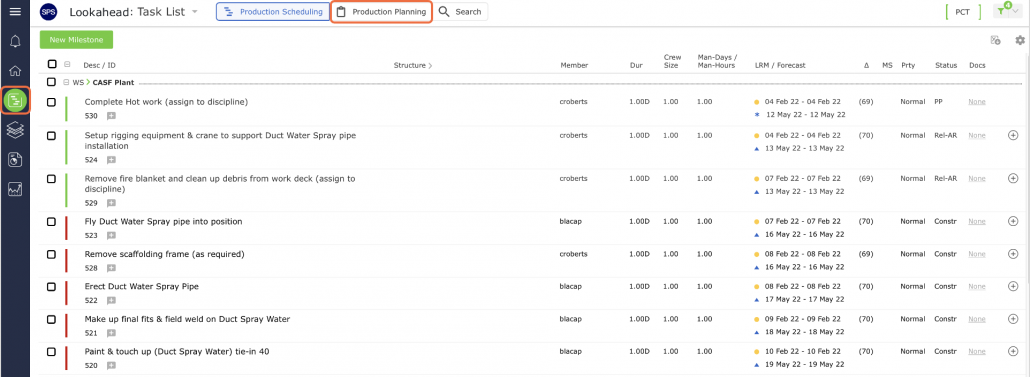Open the hamburger main menu
Screen dimensions: 1030x377
pos(15,11)
